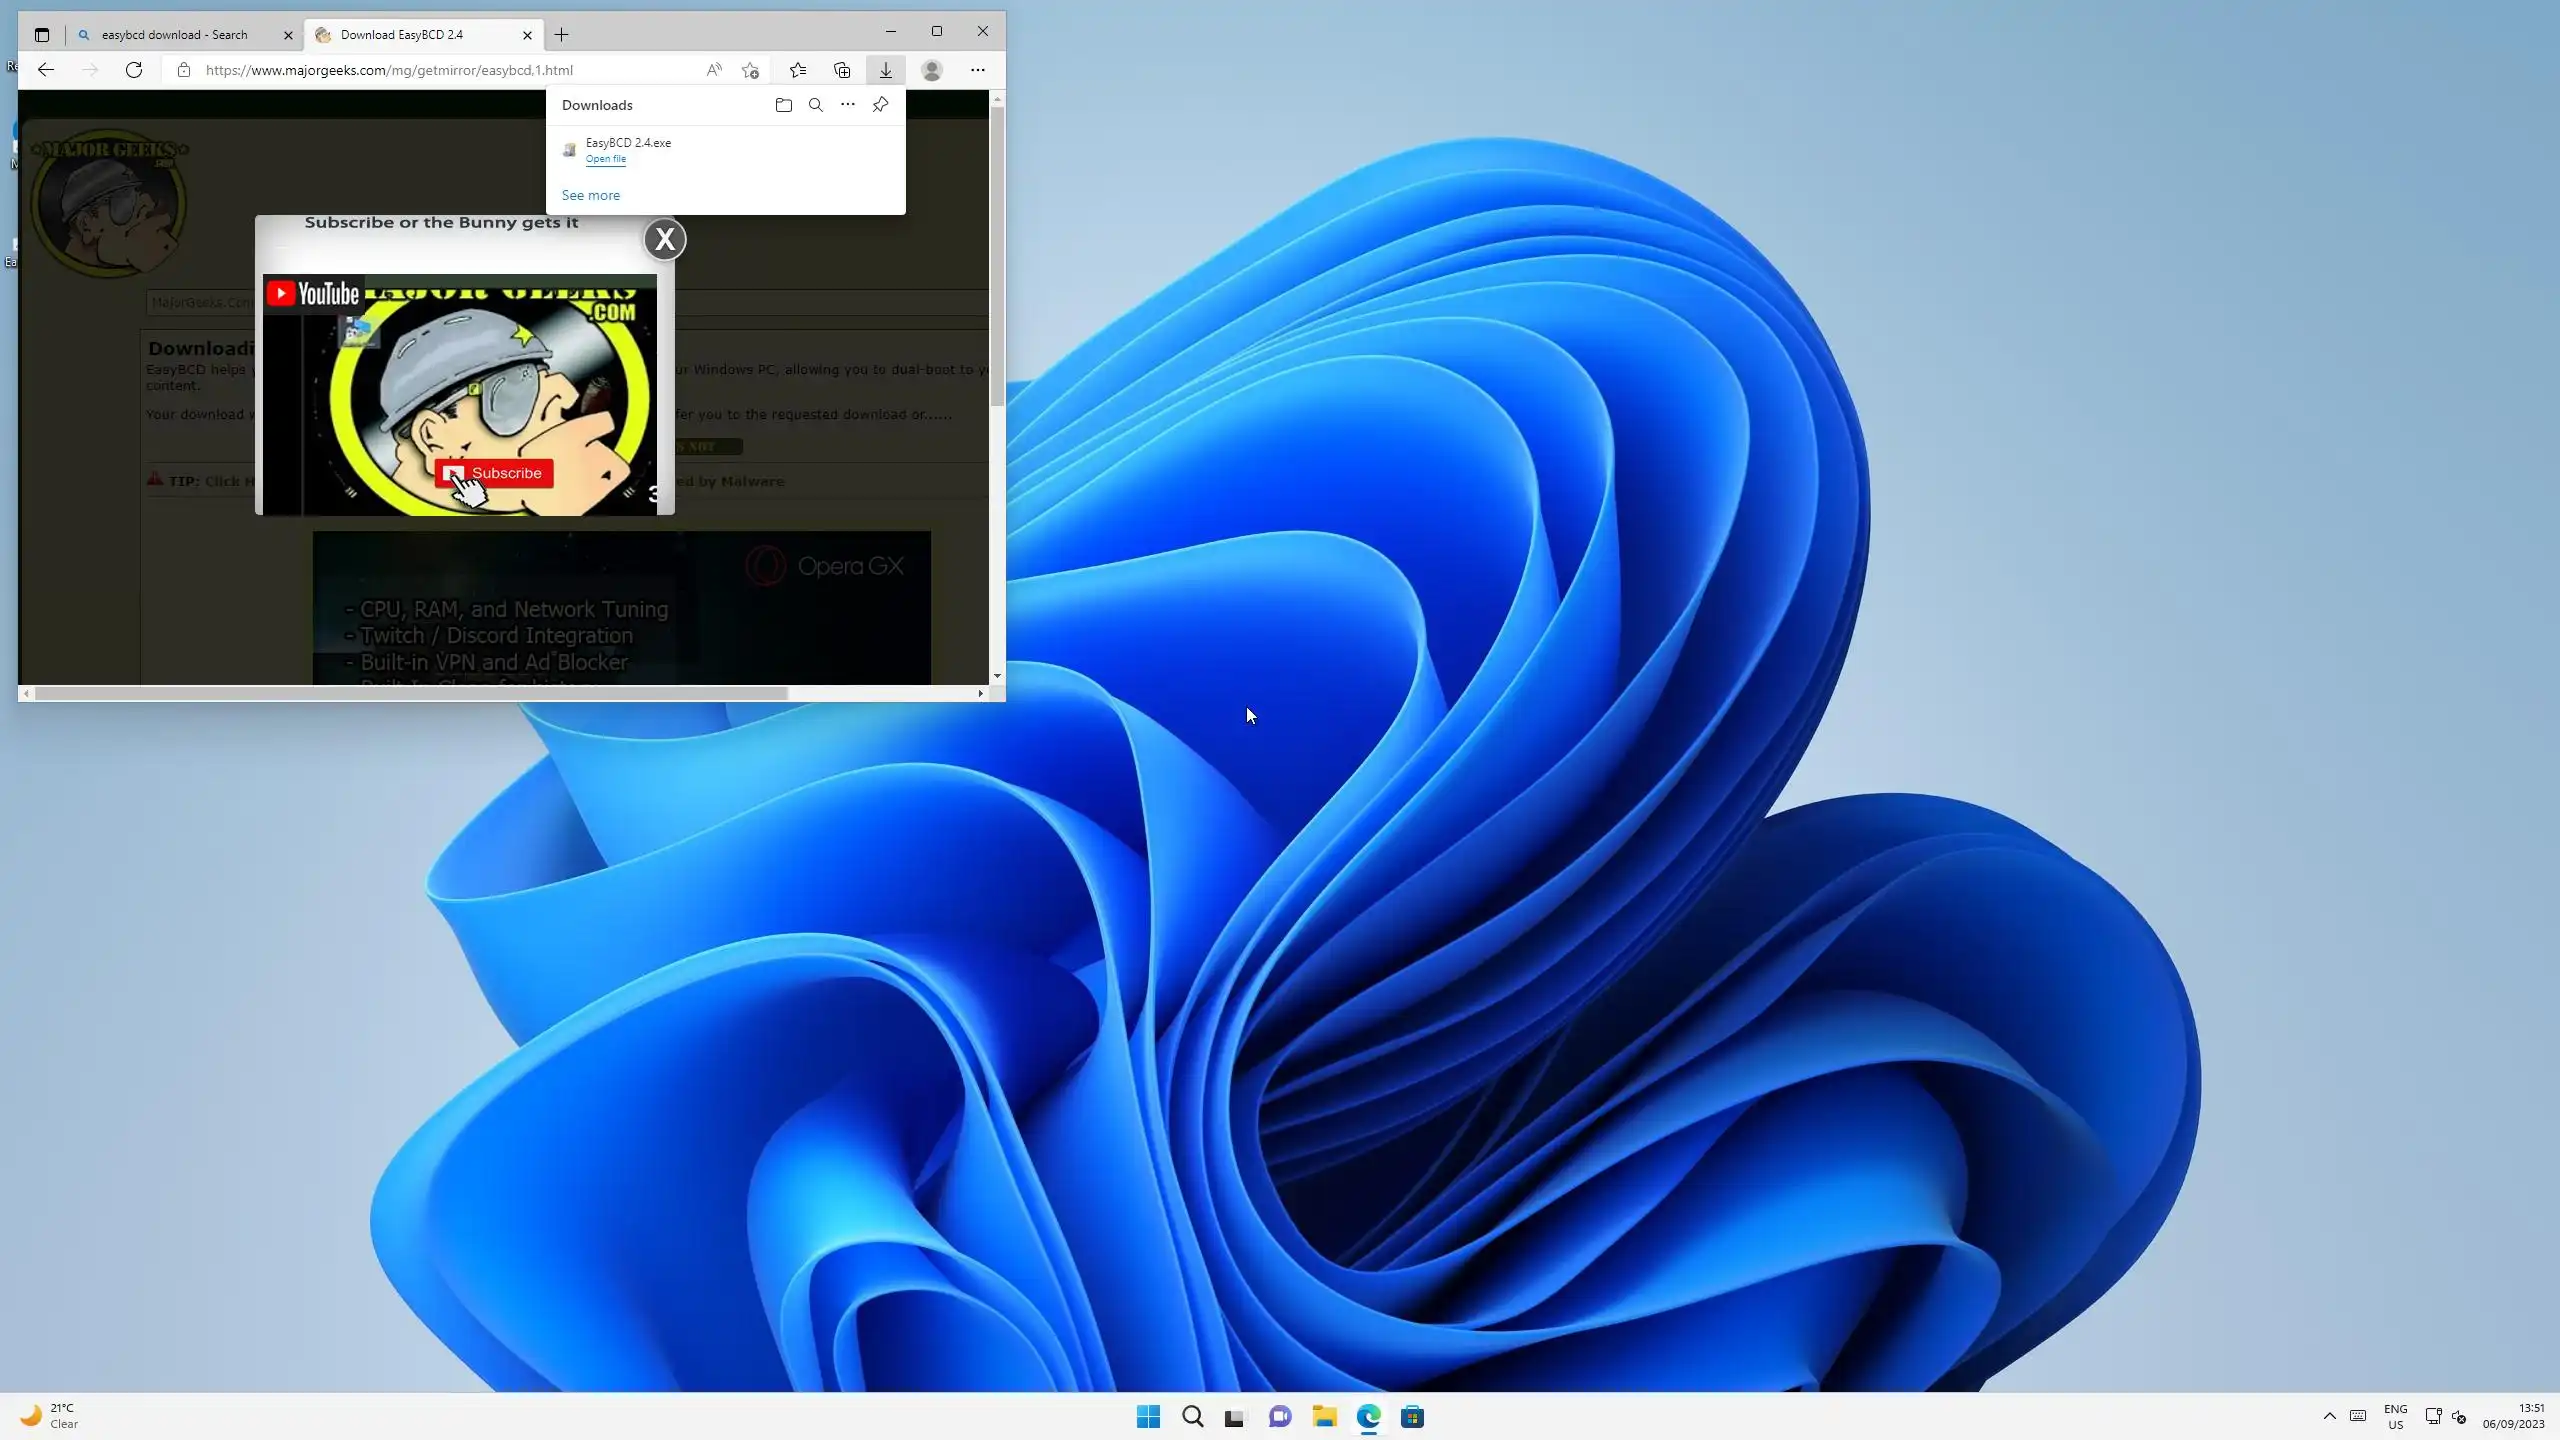This screenshot has width=2560, height=1440.
Task: Add this page to favorites star
Action: click(750, 70)
